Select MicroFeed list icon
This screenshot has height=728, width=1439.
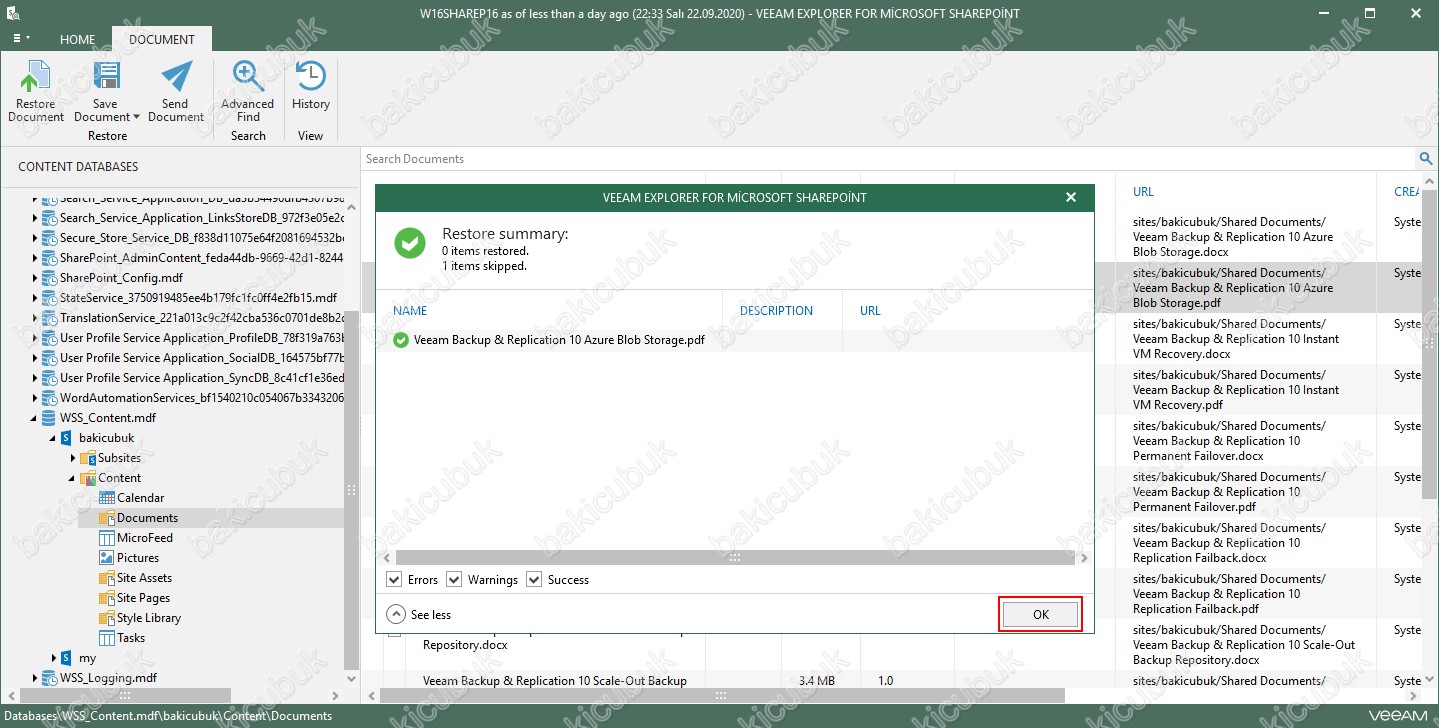107,538
